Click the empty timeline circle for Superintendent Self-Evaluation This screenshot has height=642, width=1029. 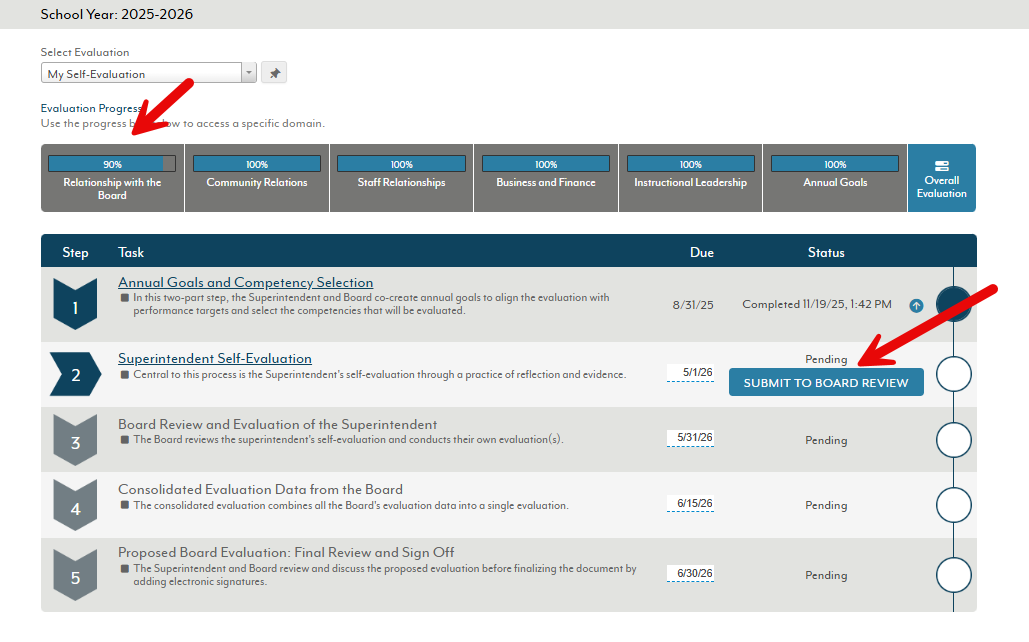953,375
